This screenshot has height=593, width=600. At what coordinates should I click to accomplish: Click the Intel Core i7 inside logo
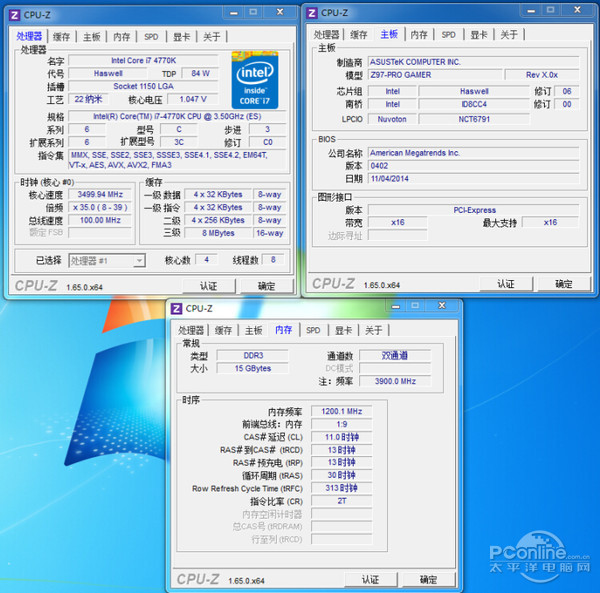point(255,80)
